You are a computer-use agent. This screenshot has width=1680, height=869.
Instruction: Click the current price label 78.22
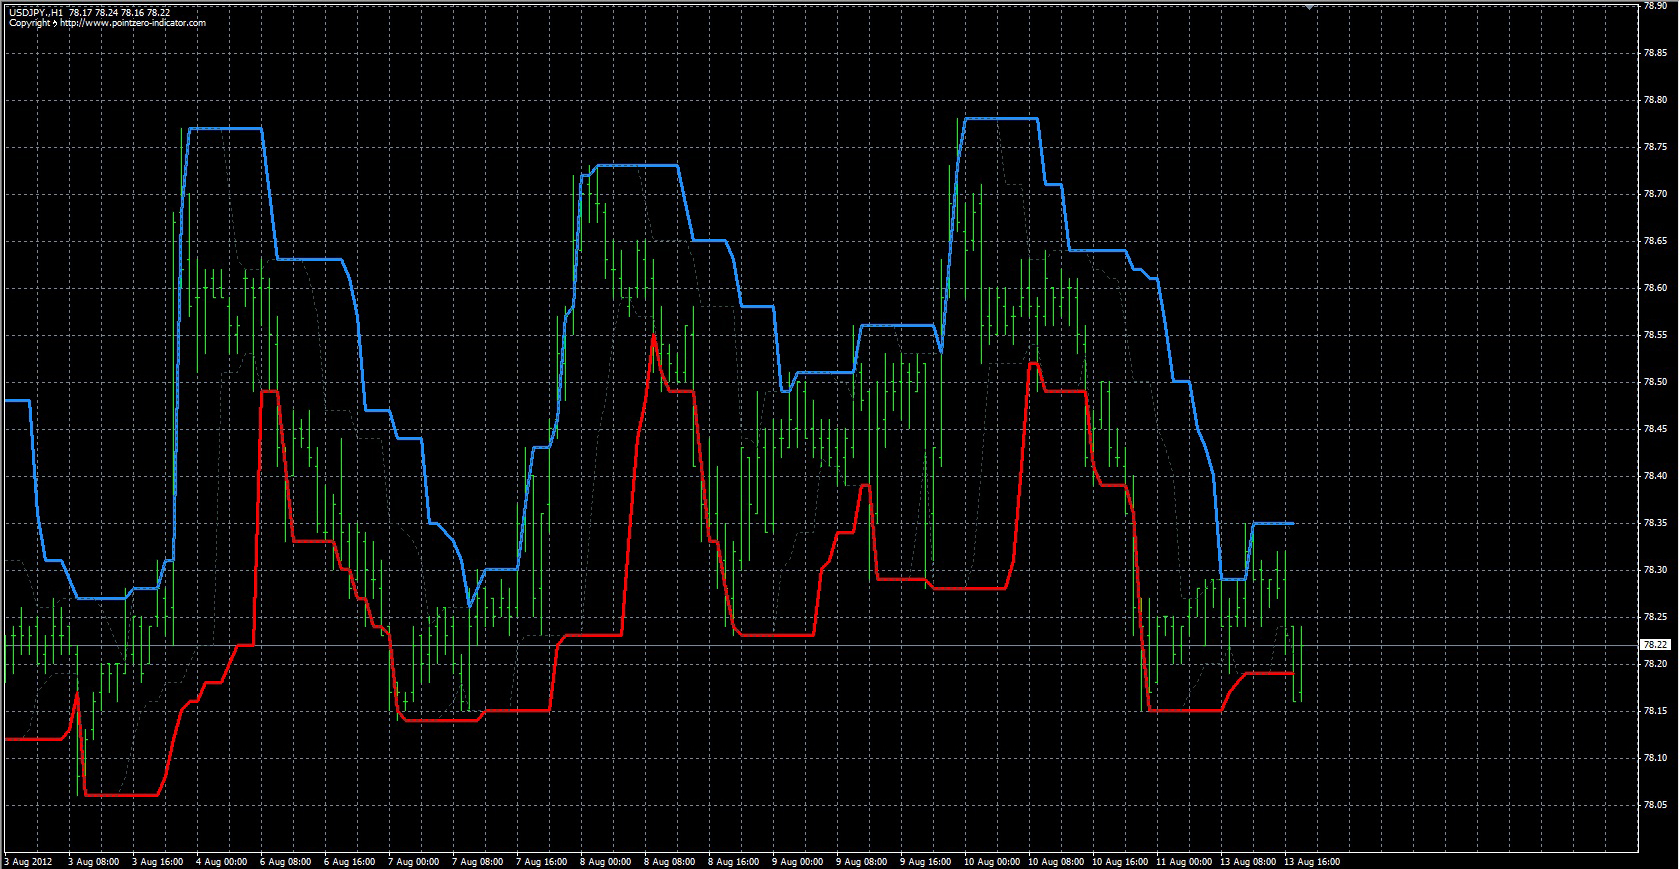click(1655, 645)
